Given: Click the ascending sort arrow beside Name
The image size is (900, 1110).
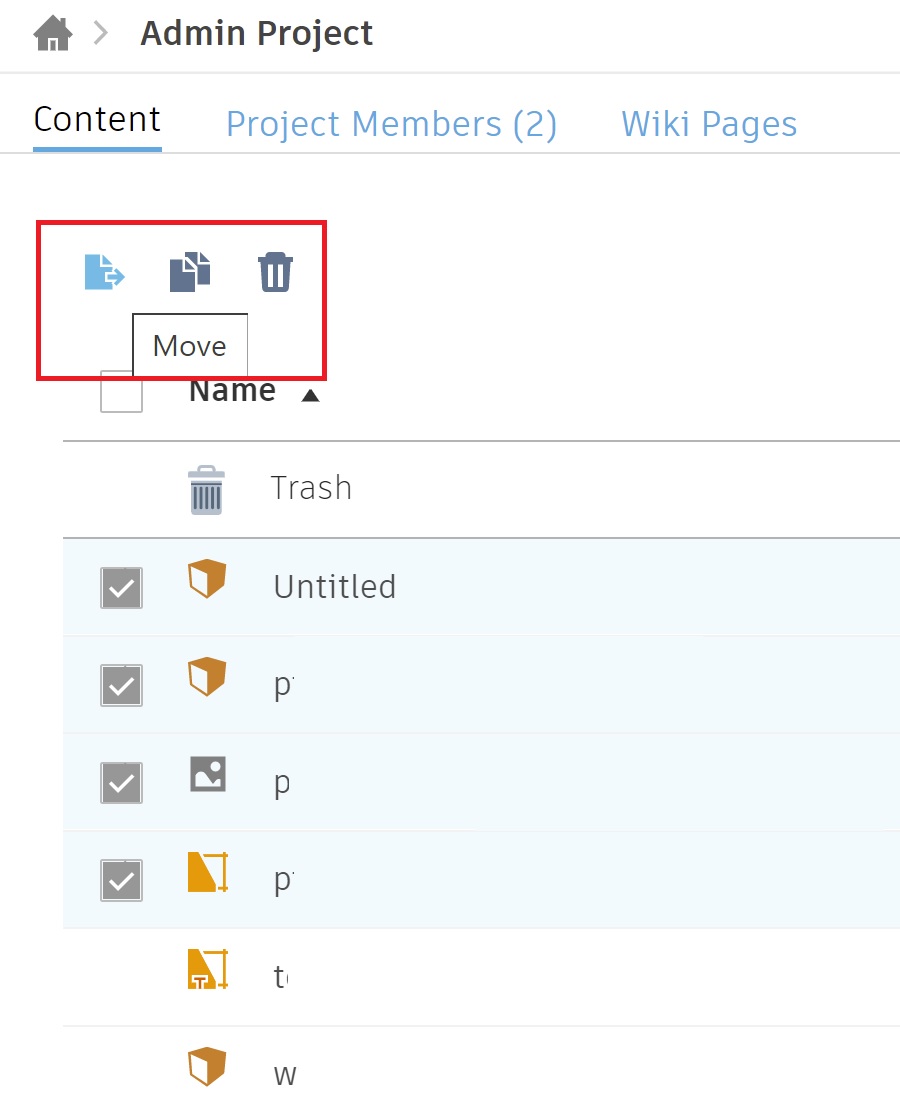Looking at the screenshot, I should (310, 394).
